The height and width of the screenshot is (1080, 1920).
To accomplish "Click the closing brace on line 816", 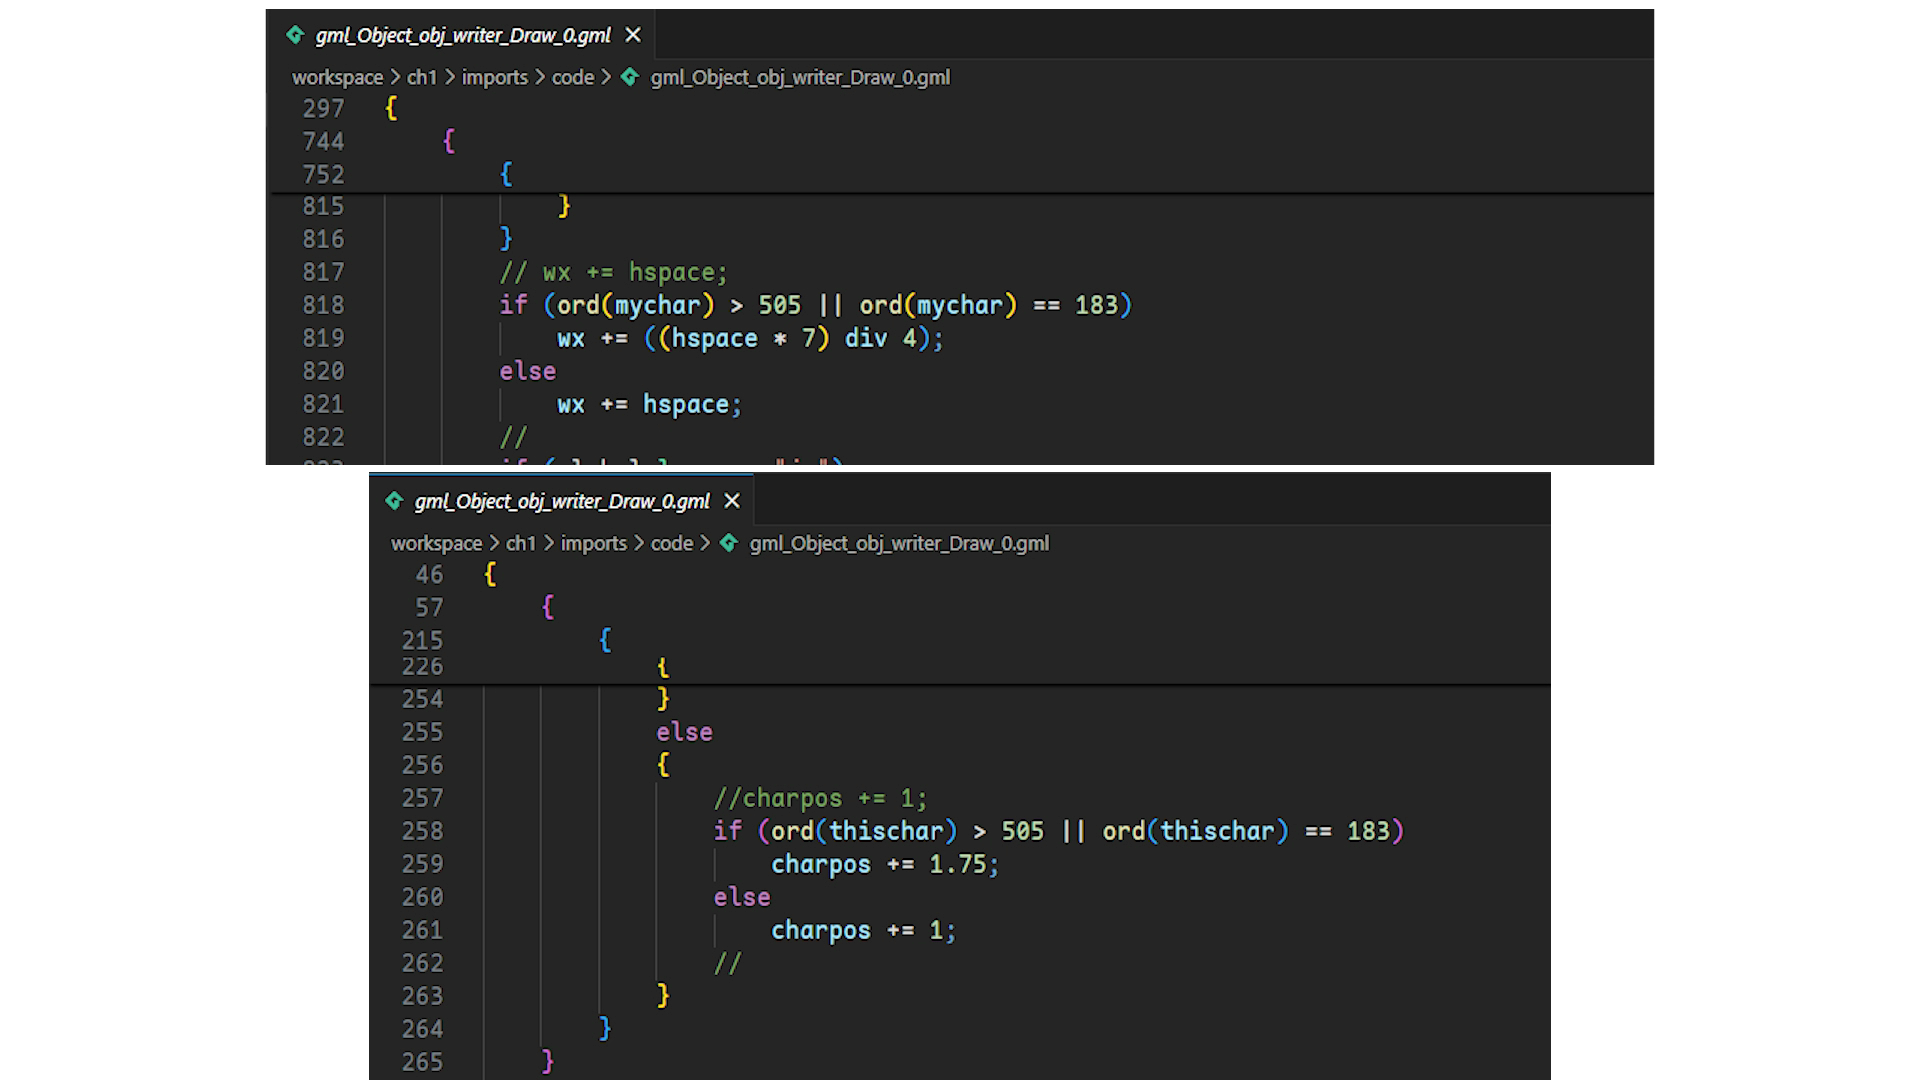I will click(506, 239).
